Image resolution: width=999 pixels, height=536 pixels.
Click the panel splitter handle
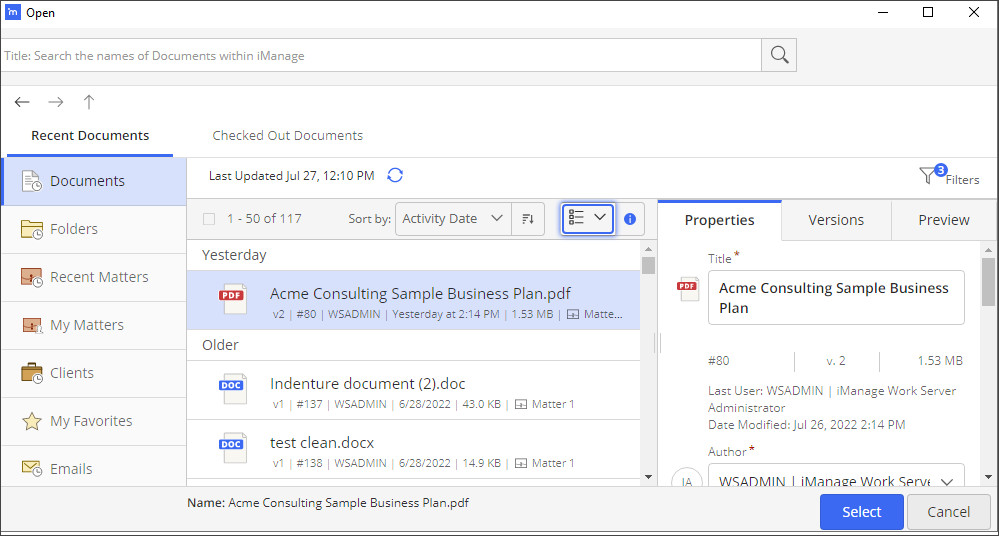tap(658, 343)
